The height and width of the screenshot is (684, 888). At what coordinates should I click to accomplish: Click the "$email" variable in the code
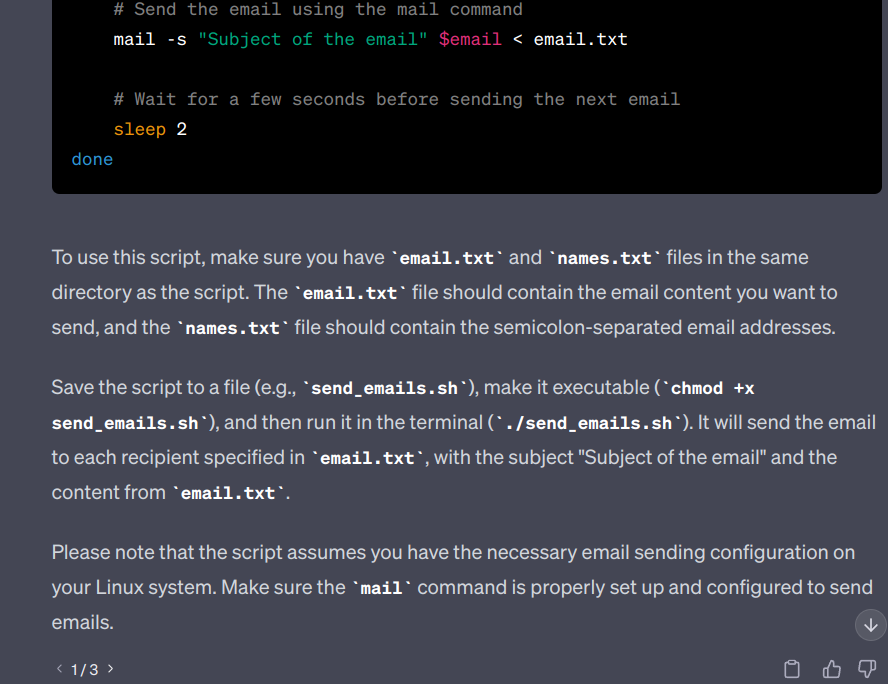470,39
